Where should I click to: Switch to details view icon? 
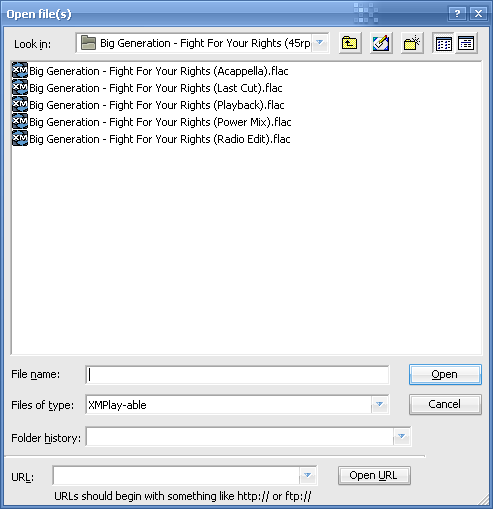pyautogui.click(x=466, y=43)
